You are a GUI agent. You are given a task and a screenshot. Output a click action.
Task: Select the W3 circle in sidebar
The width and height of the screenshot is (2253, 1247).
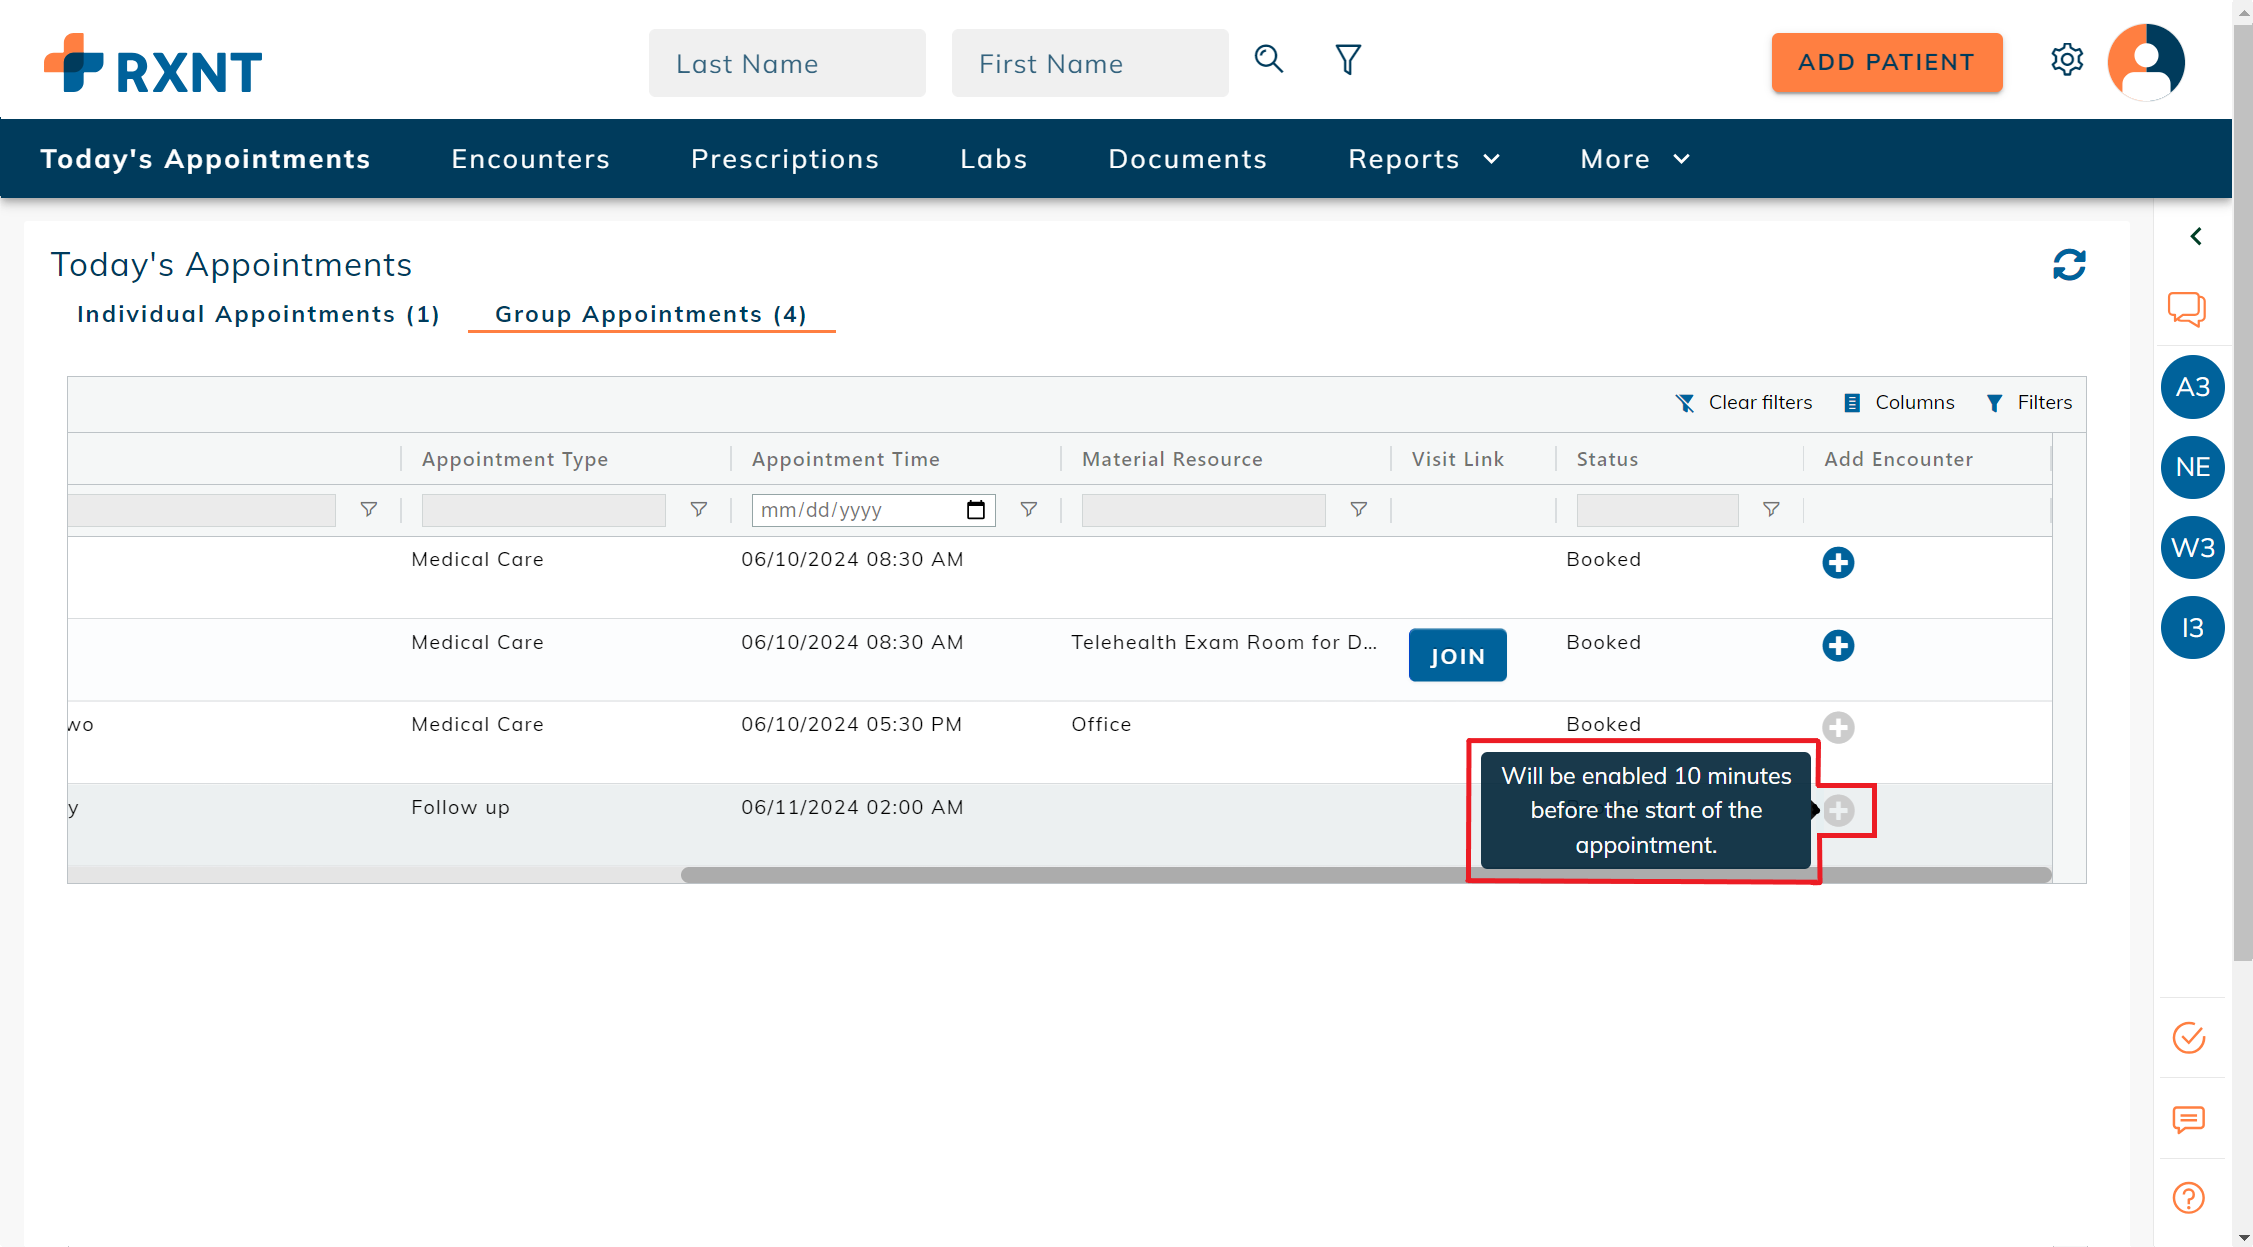[2192, 548]
